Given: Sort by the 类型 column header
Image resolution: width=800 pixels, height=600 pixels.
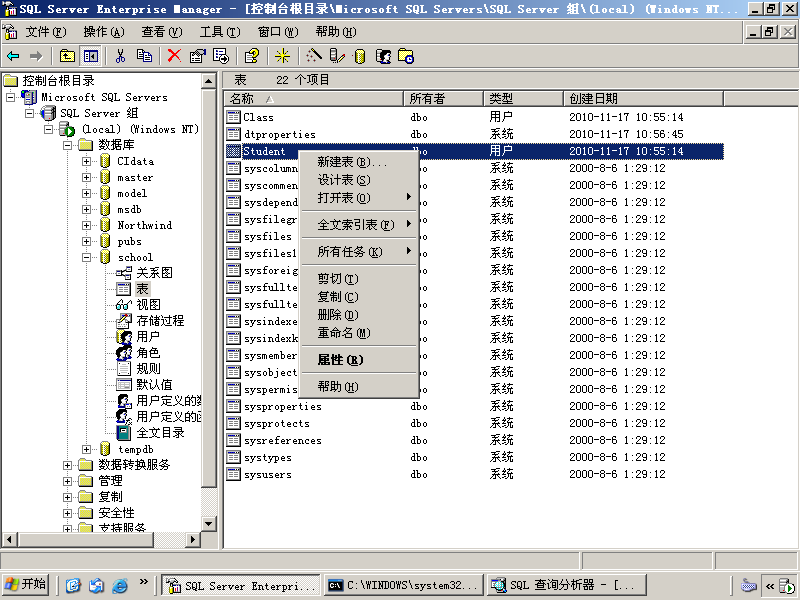Looking at the screenshot, I should pos(523,98).
